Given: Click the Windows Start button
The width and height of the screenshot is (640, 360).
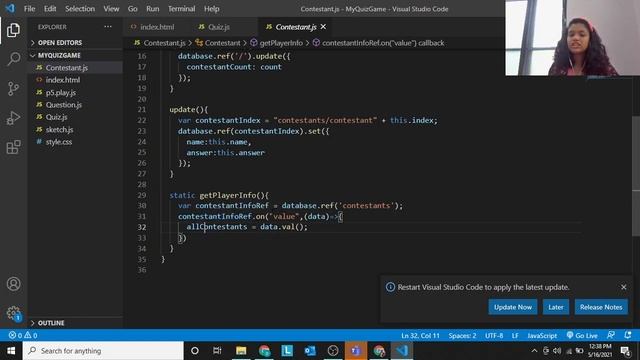Looking at the screenshot, I should pyautogui.click(x=11, y=351).
